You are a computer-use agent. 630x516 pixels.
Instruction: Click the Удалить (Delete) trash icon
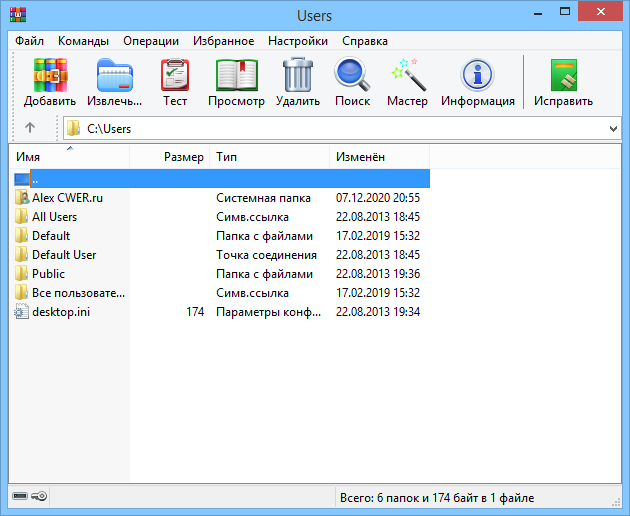click(x=298, y=76)
